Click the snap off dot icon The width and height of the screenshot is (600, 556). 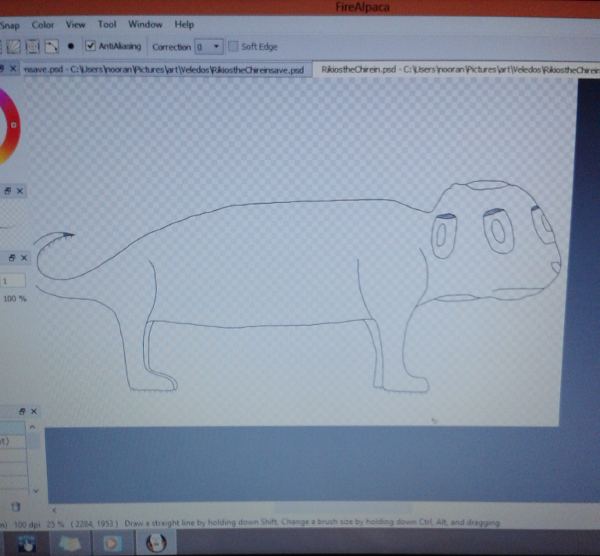70,46
